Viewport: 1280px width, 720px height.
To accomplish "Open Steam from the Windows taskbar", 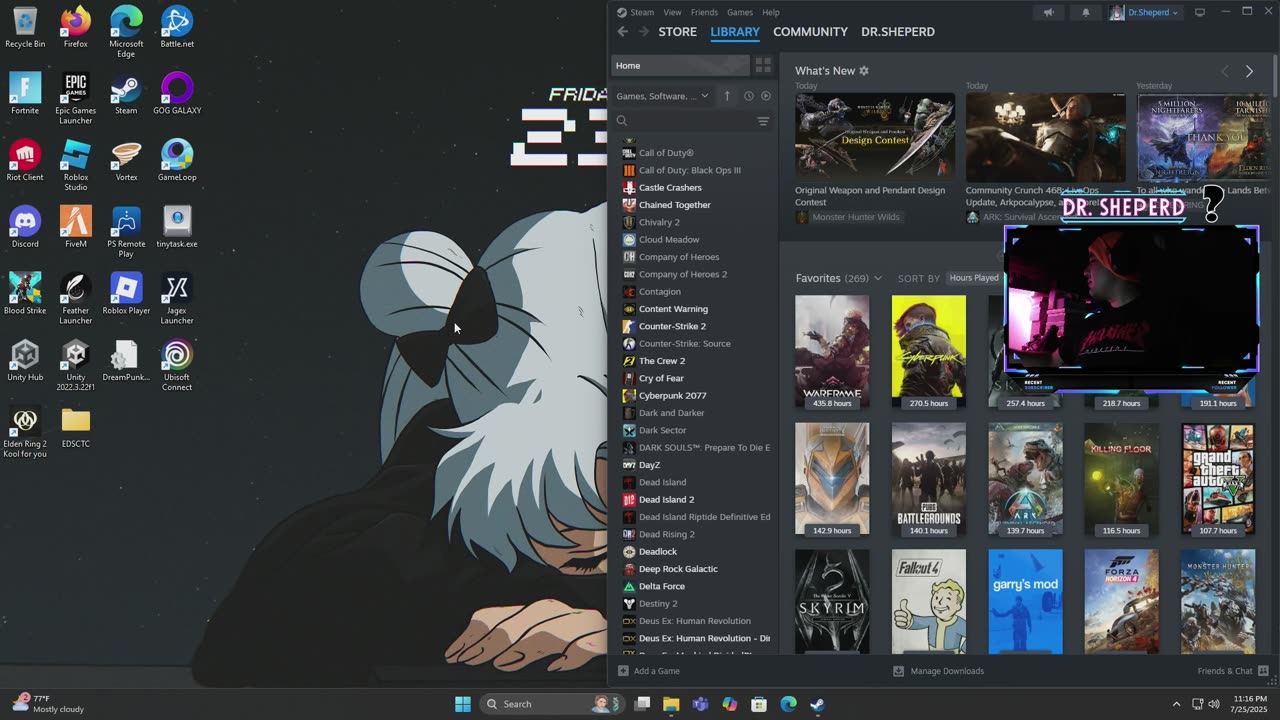I will [817, 704].
